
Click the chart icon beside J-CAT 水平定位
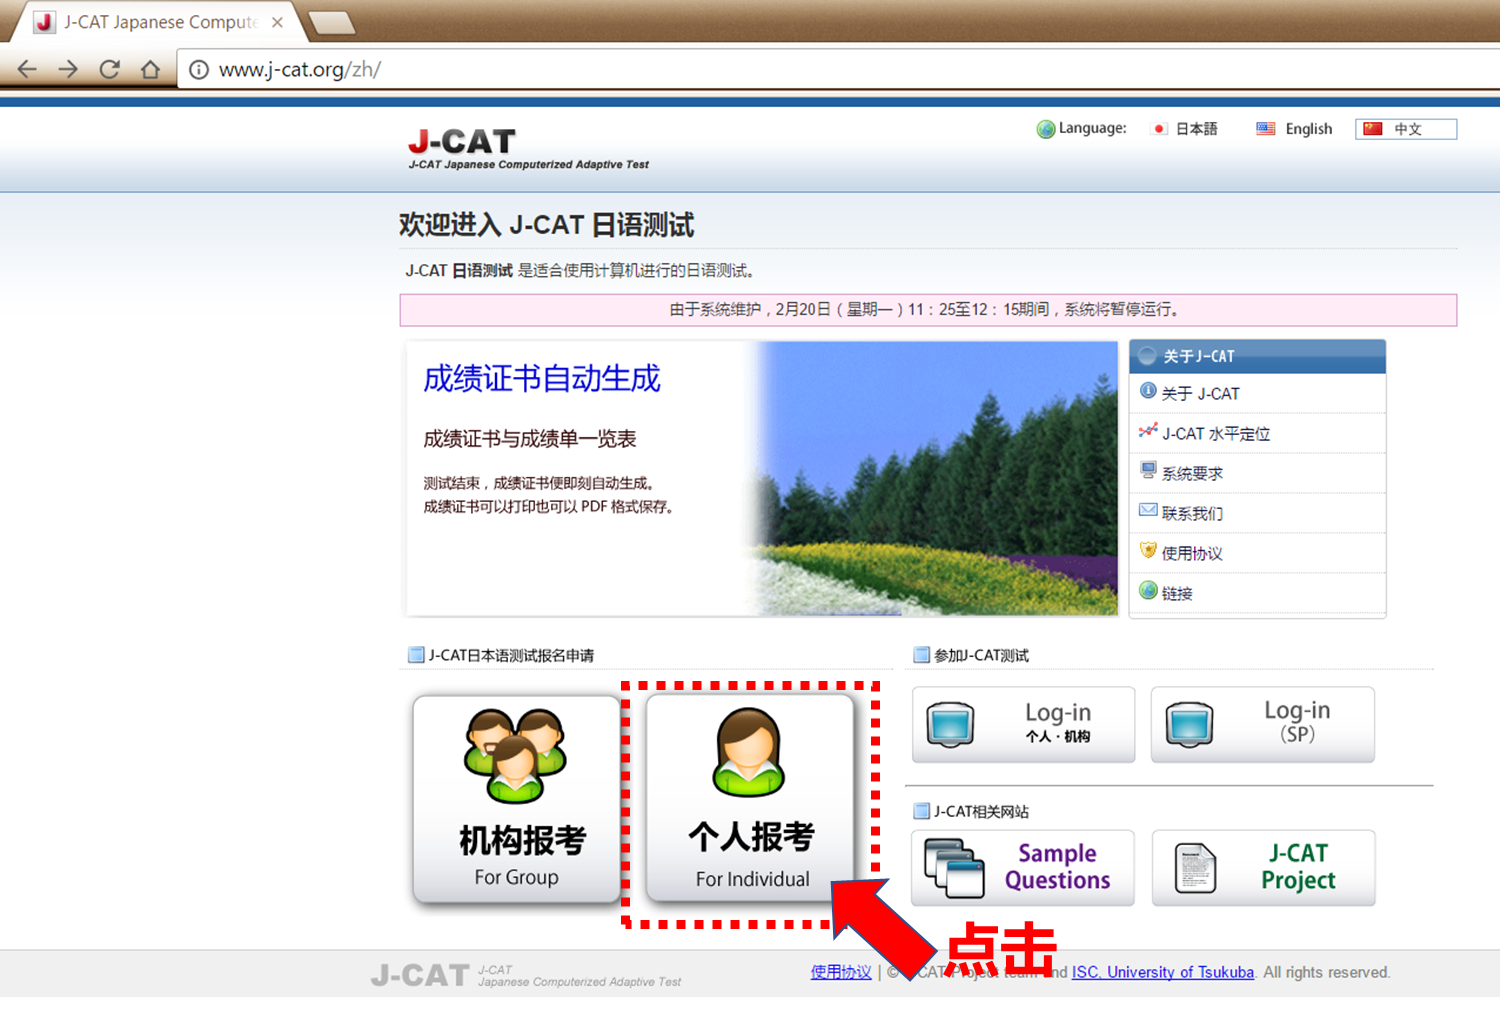1148,431
